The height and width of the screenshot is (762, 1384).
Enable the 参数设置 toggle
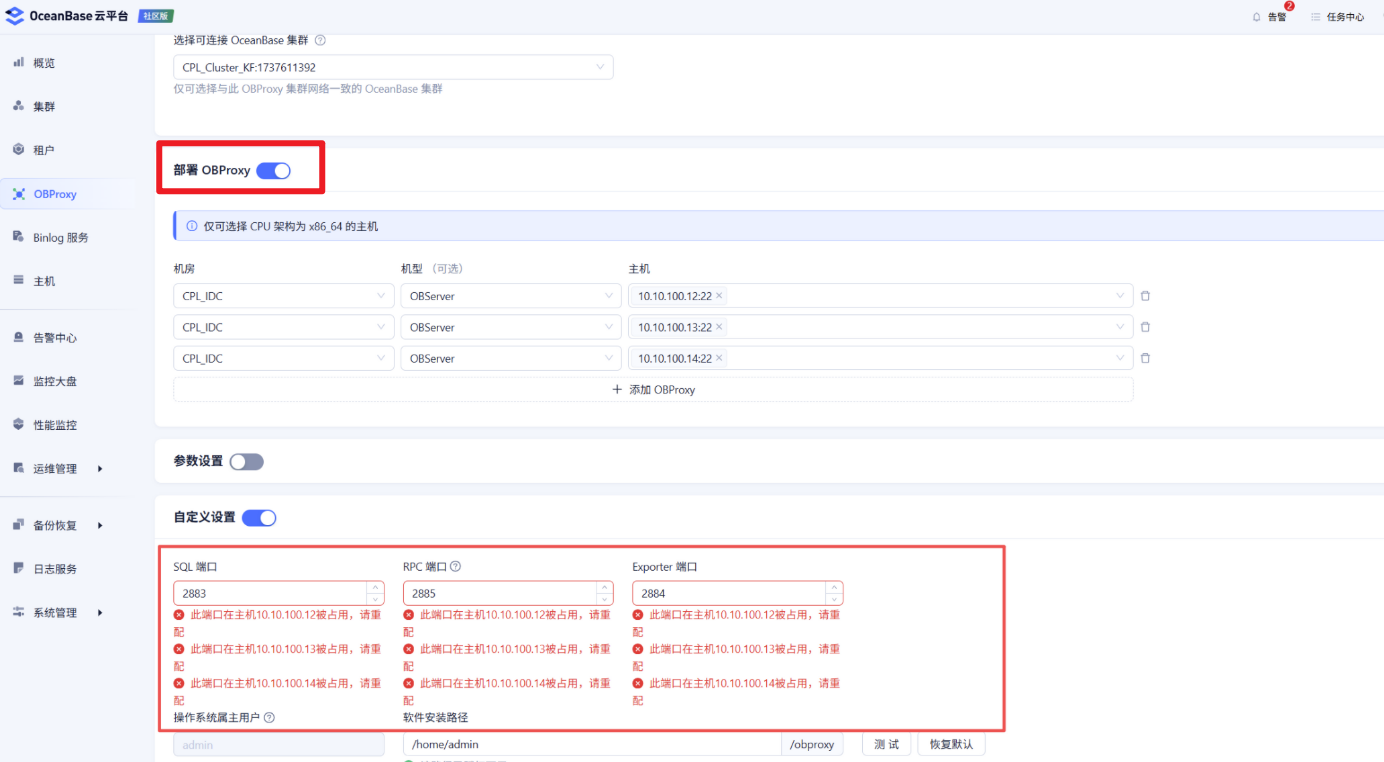[246, 462]
